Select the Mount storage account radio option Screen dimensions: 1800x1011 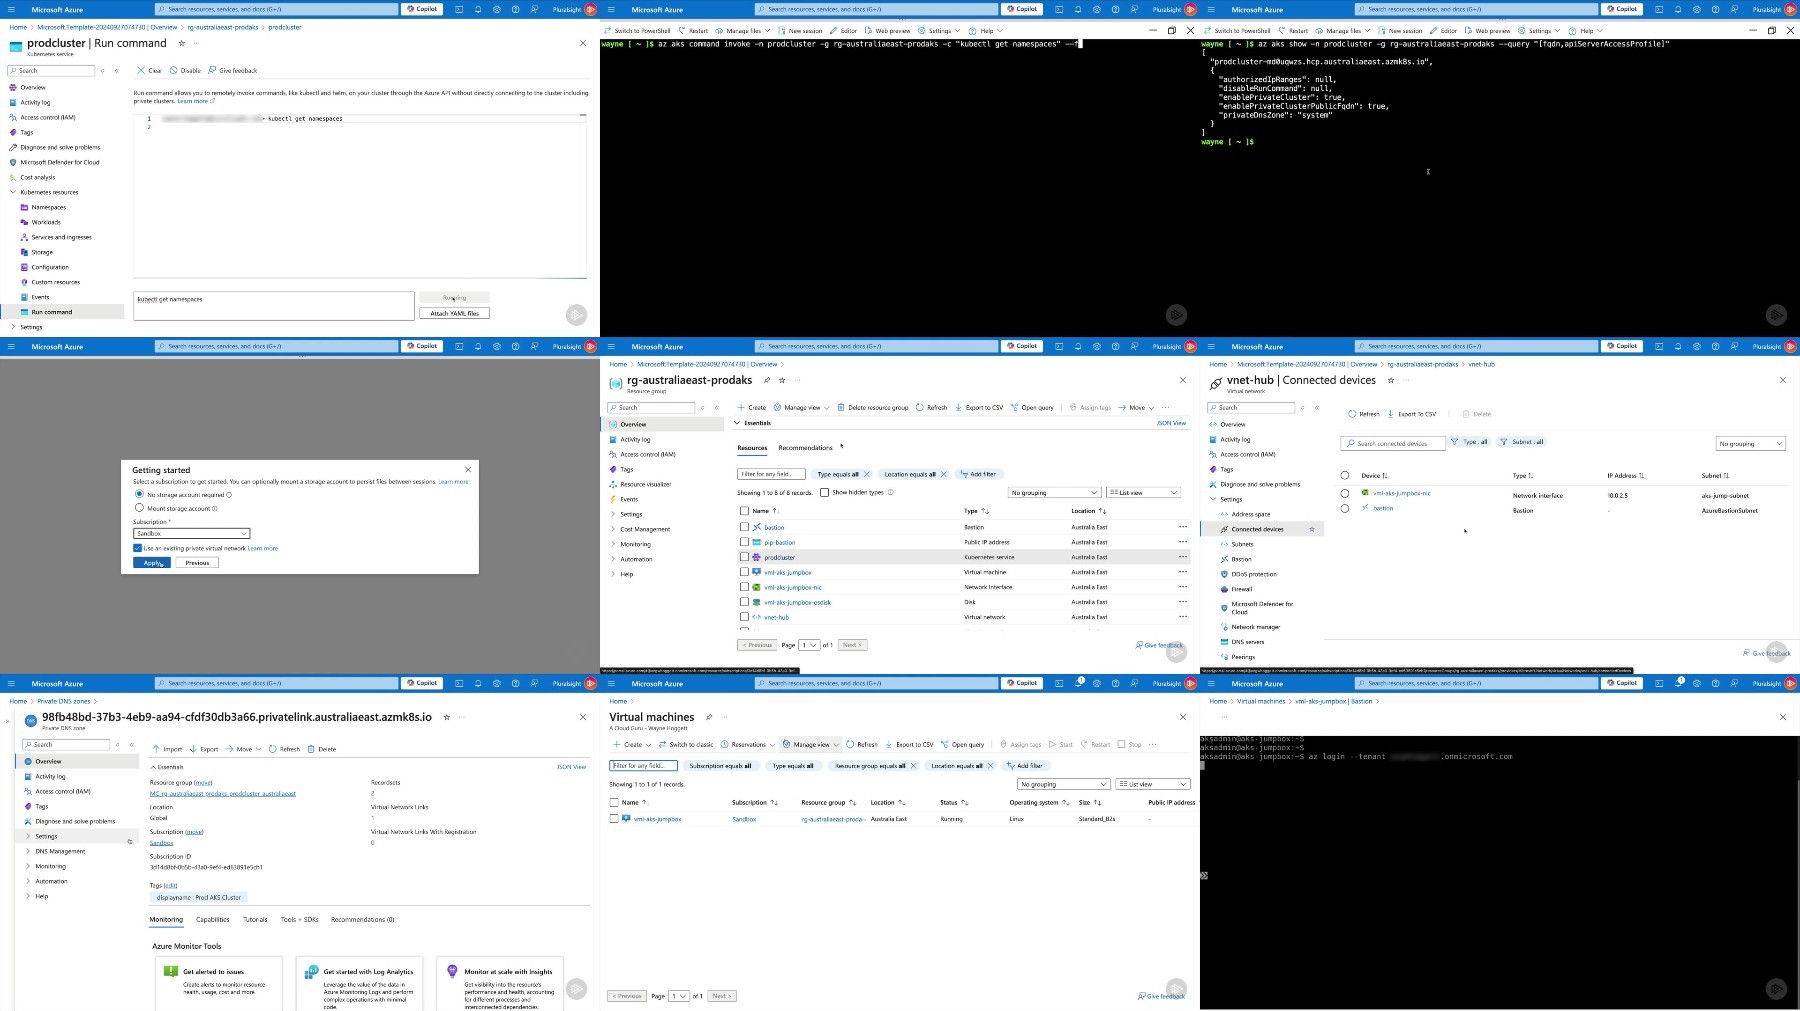pos(139,508)
